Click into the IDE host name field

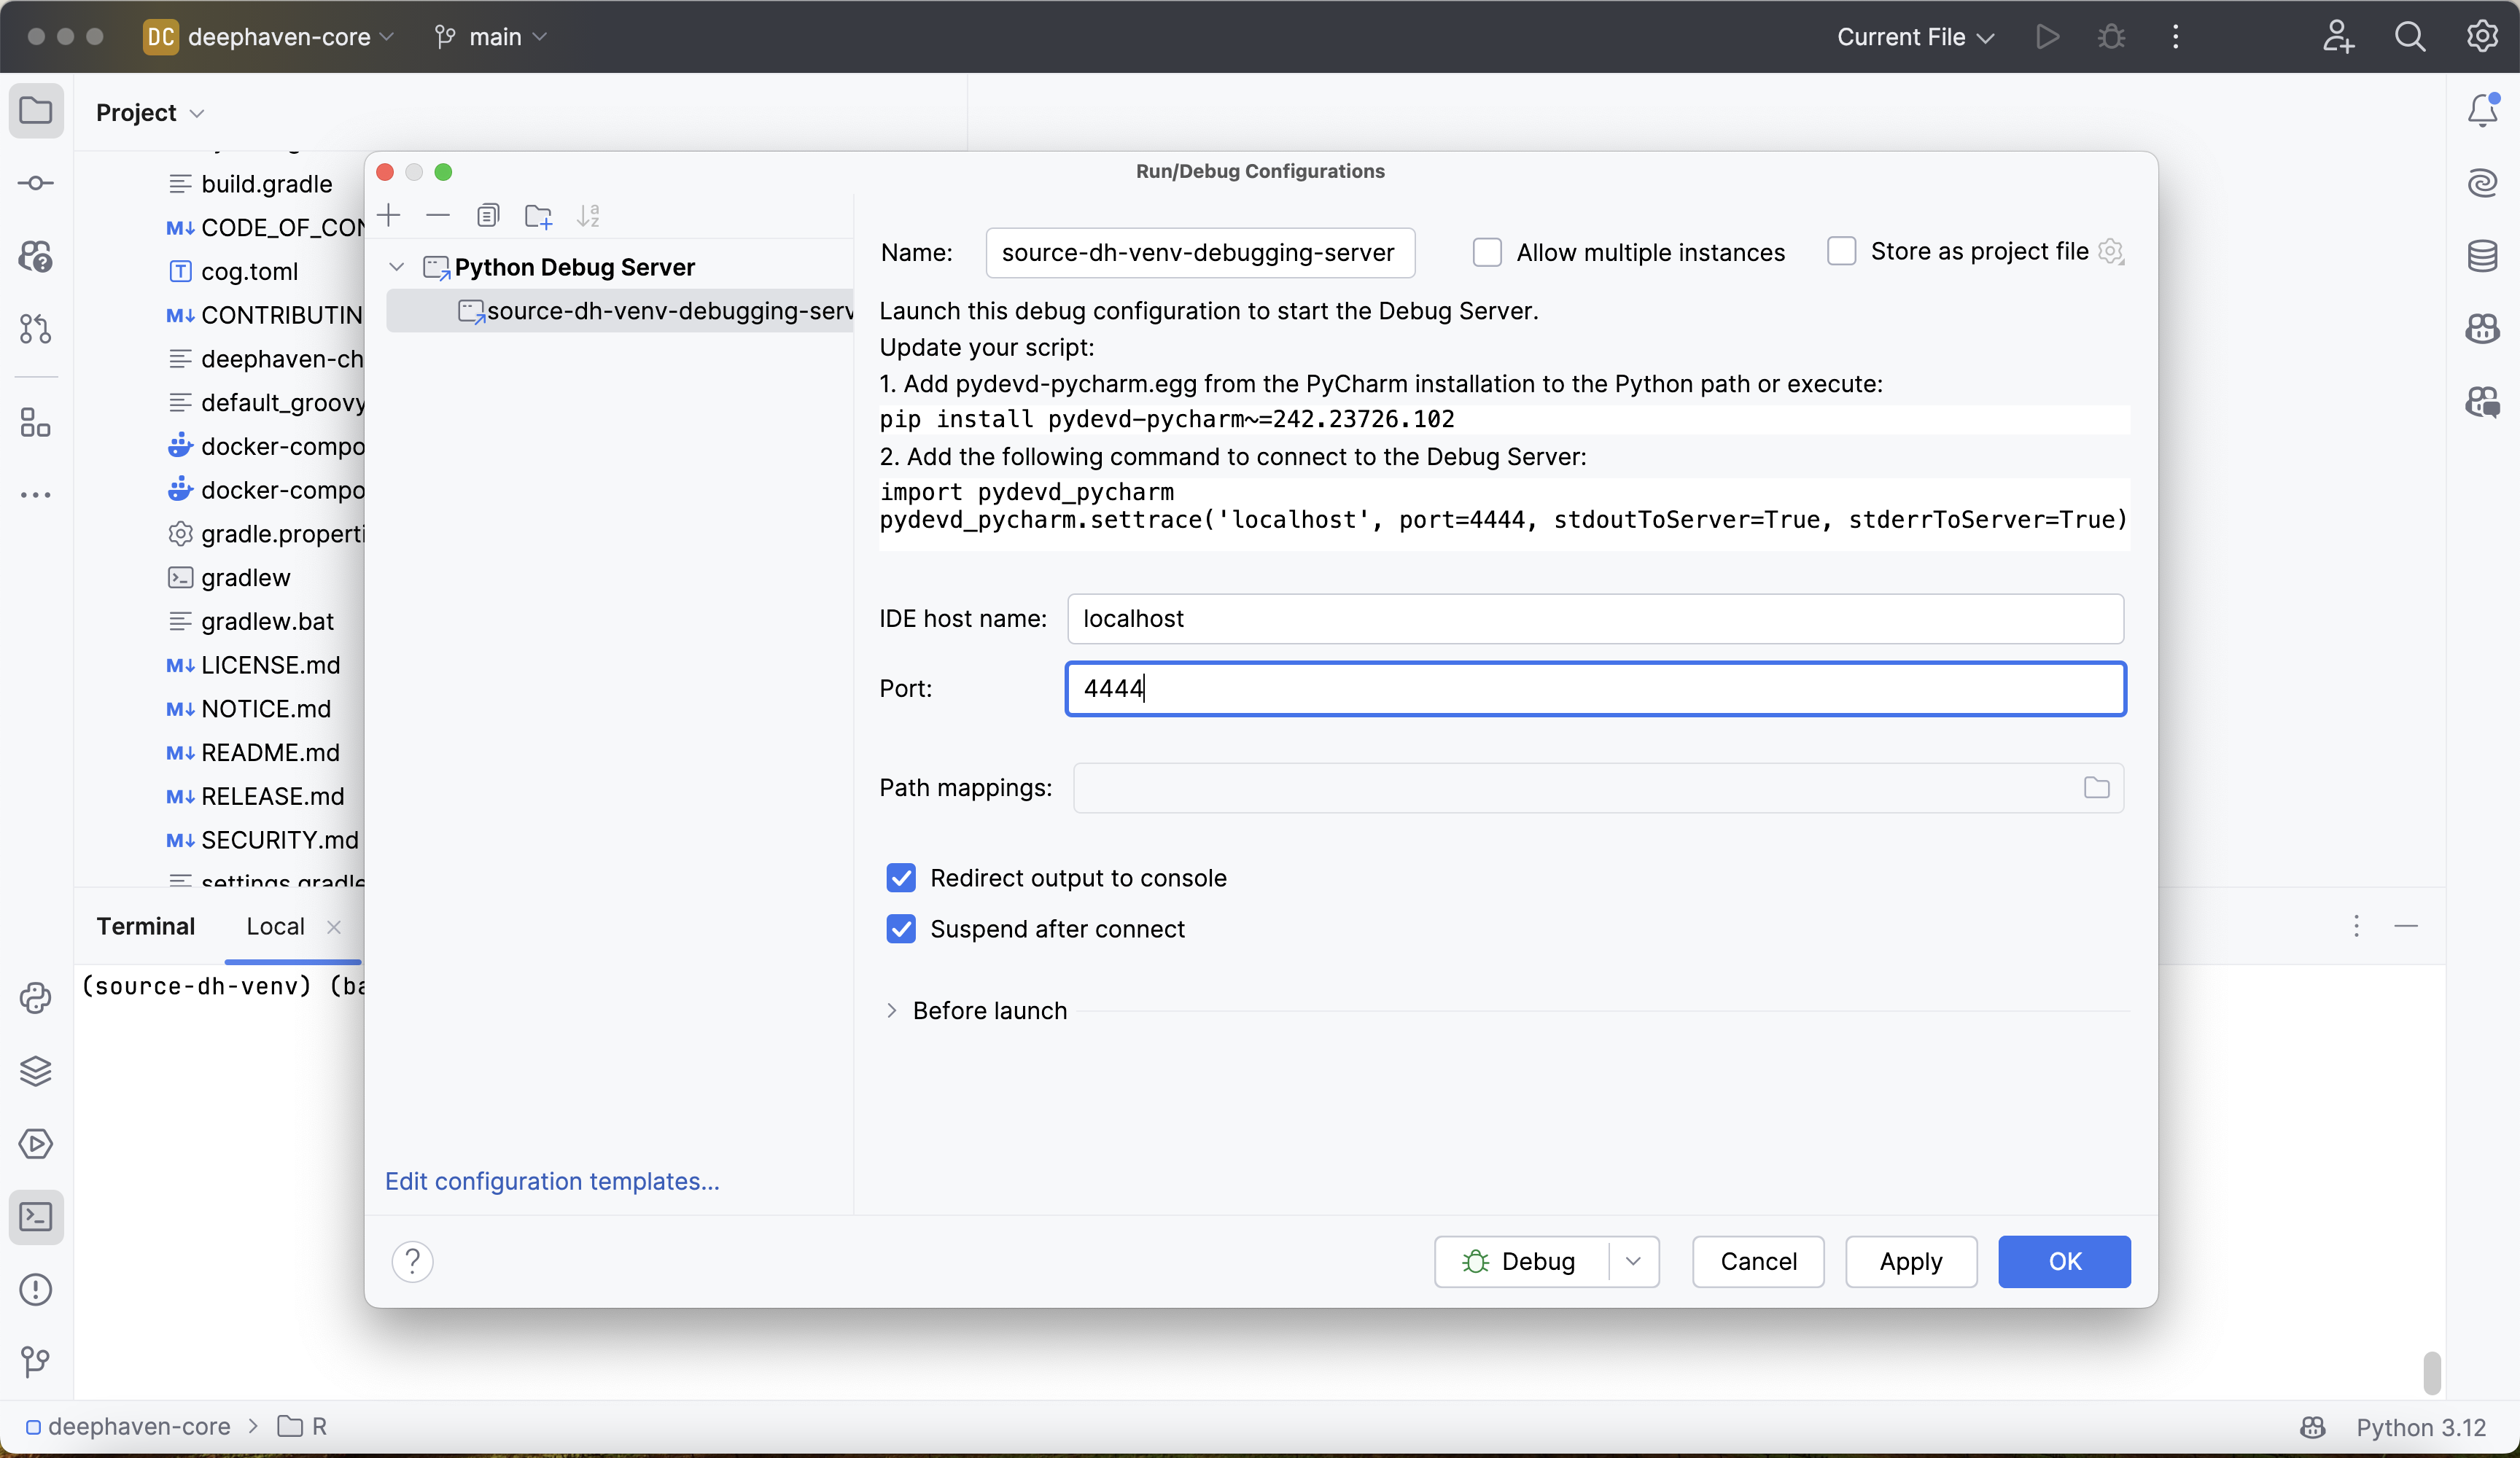(x=1594, y=619)
